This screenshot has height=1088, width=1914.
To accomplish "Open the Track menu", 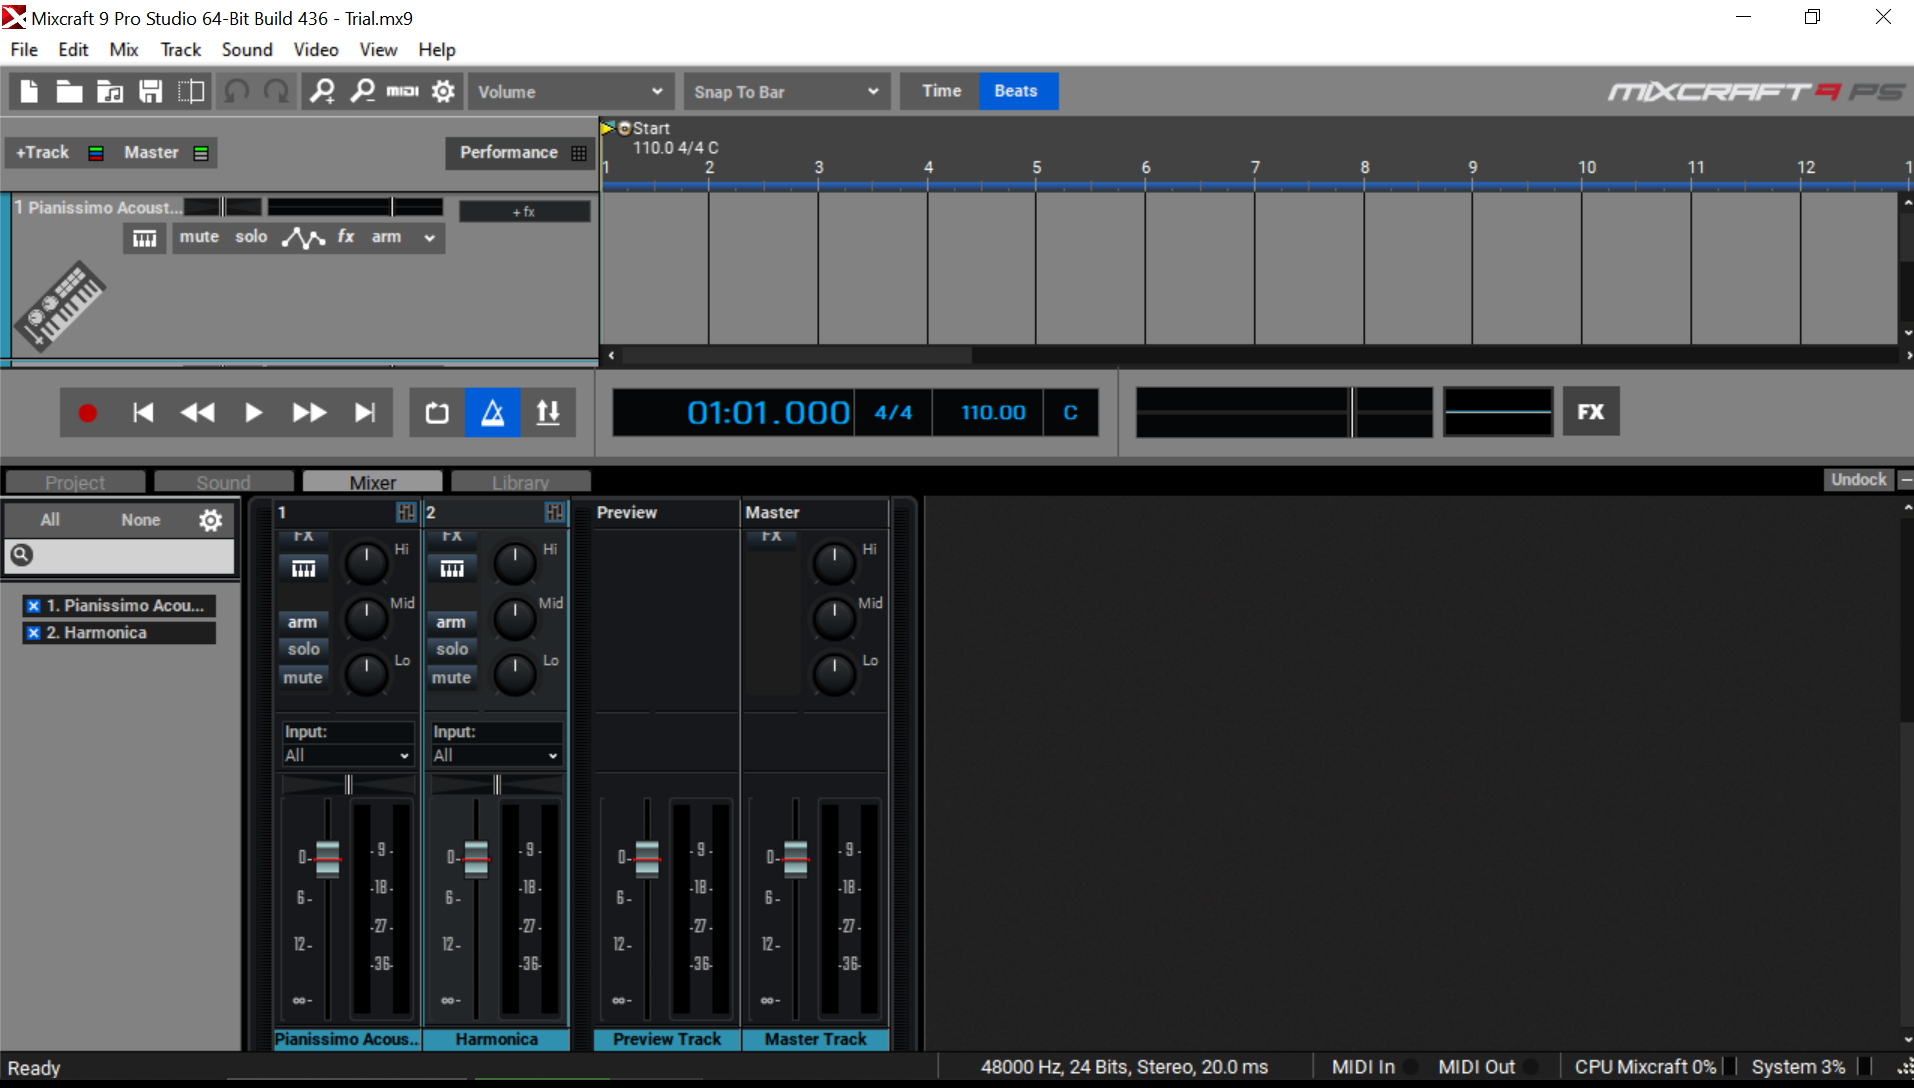I will [181, 50].
